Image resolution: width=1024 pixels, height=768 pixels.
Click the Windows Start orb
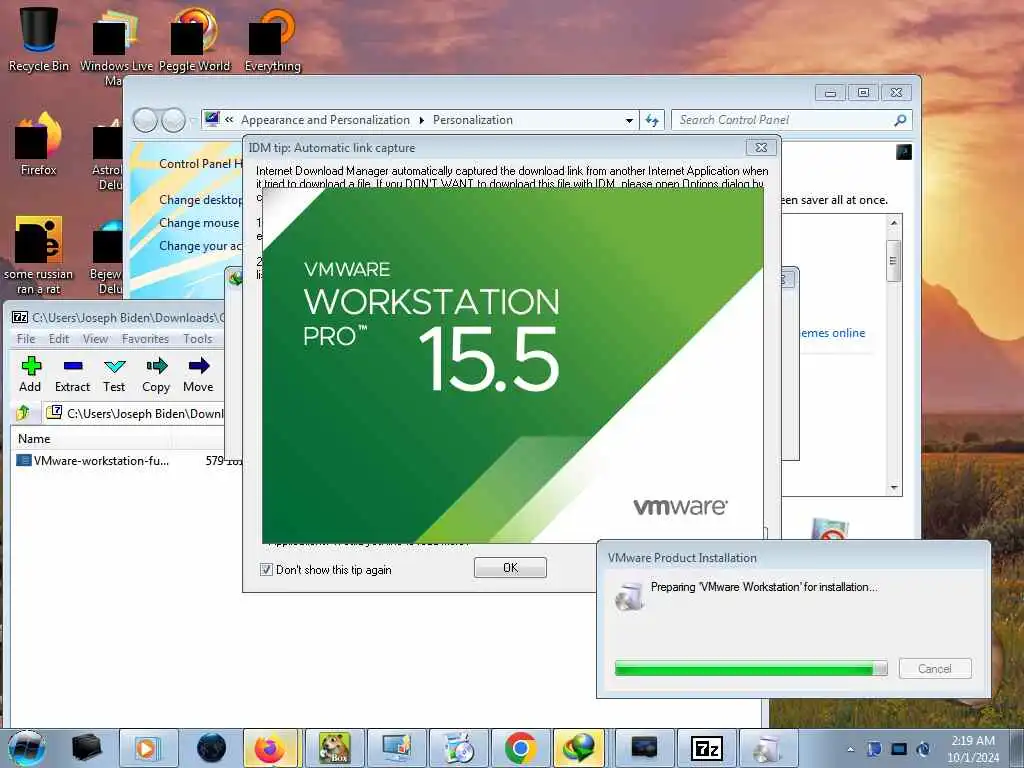(26, 748)
